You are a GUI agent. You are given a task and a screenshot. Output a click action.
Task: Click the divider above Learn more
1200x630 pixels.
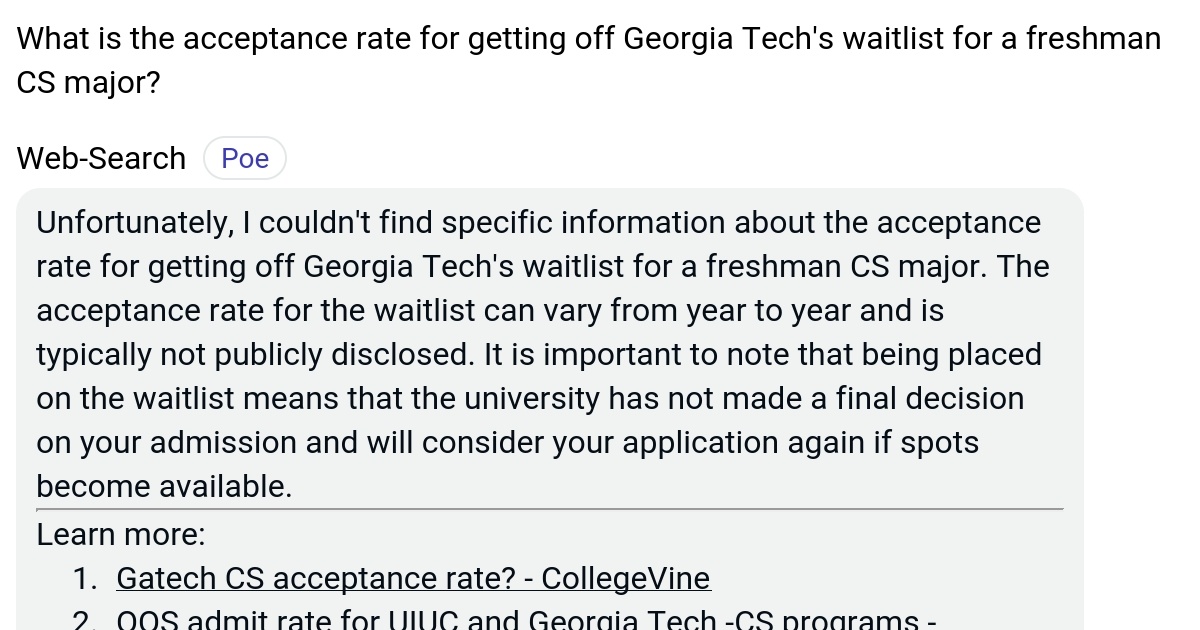[550, 509]
